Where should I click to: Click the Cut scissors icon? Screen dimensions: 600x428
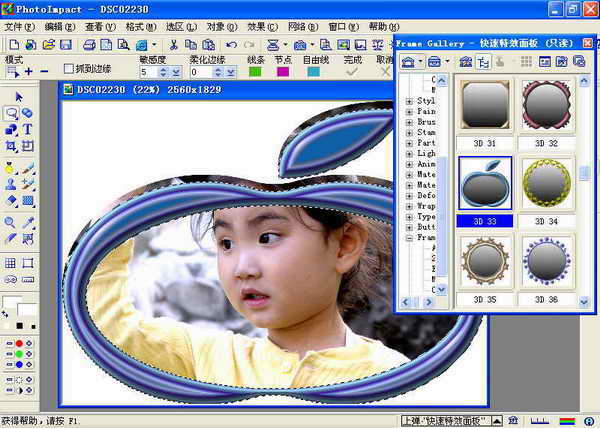tap(174, 45)
